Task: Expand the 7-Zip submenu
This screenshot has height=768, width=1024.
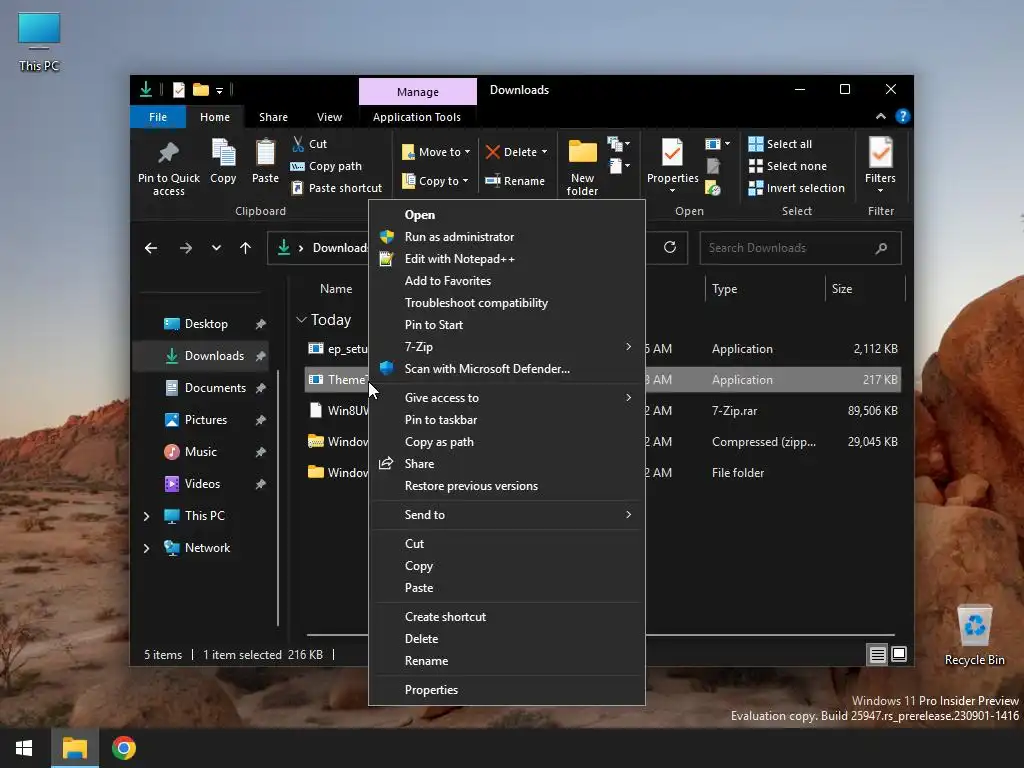Action: coord(507,347)
